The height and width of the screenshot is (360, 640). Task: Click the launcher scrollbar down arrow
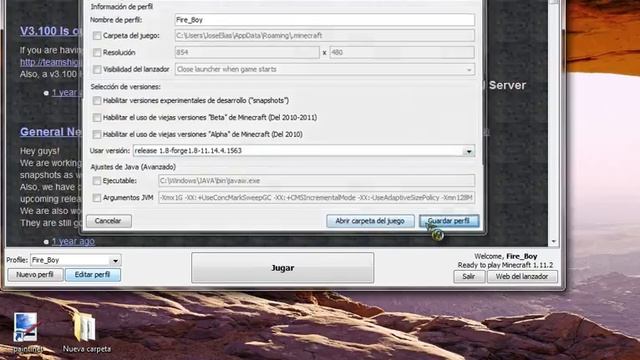[x=554, y=241]
